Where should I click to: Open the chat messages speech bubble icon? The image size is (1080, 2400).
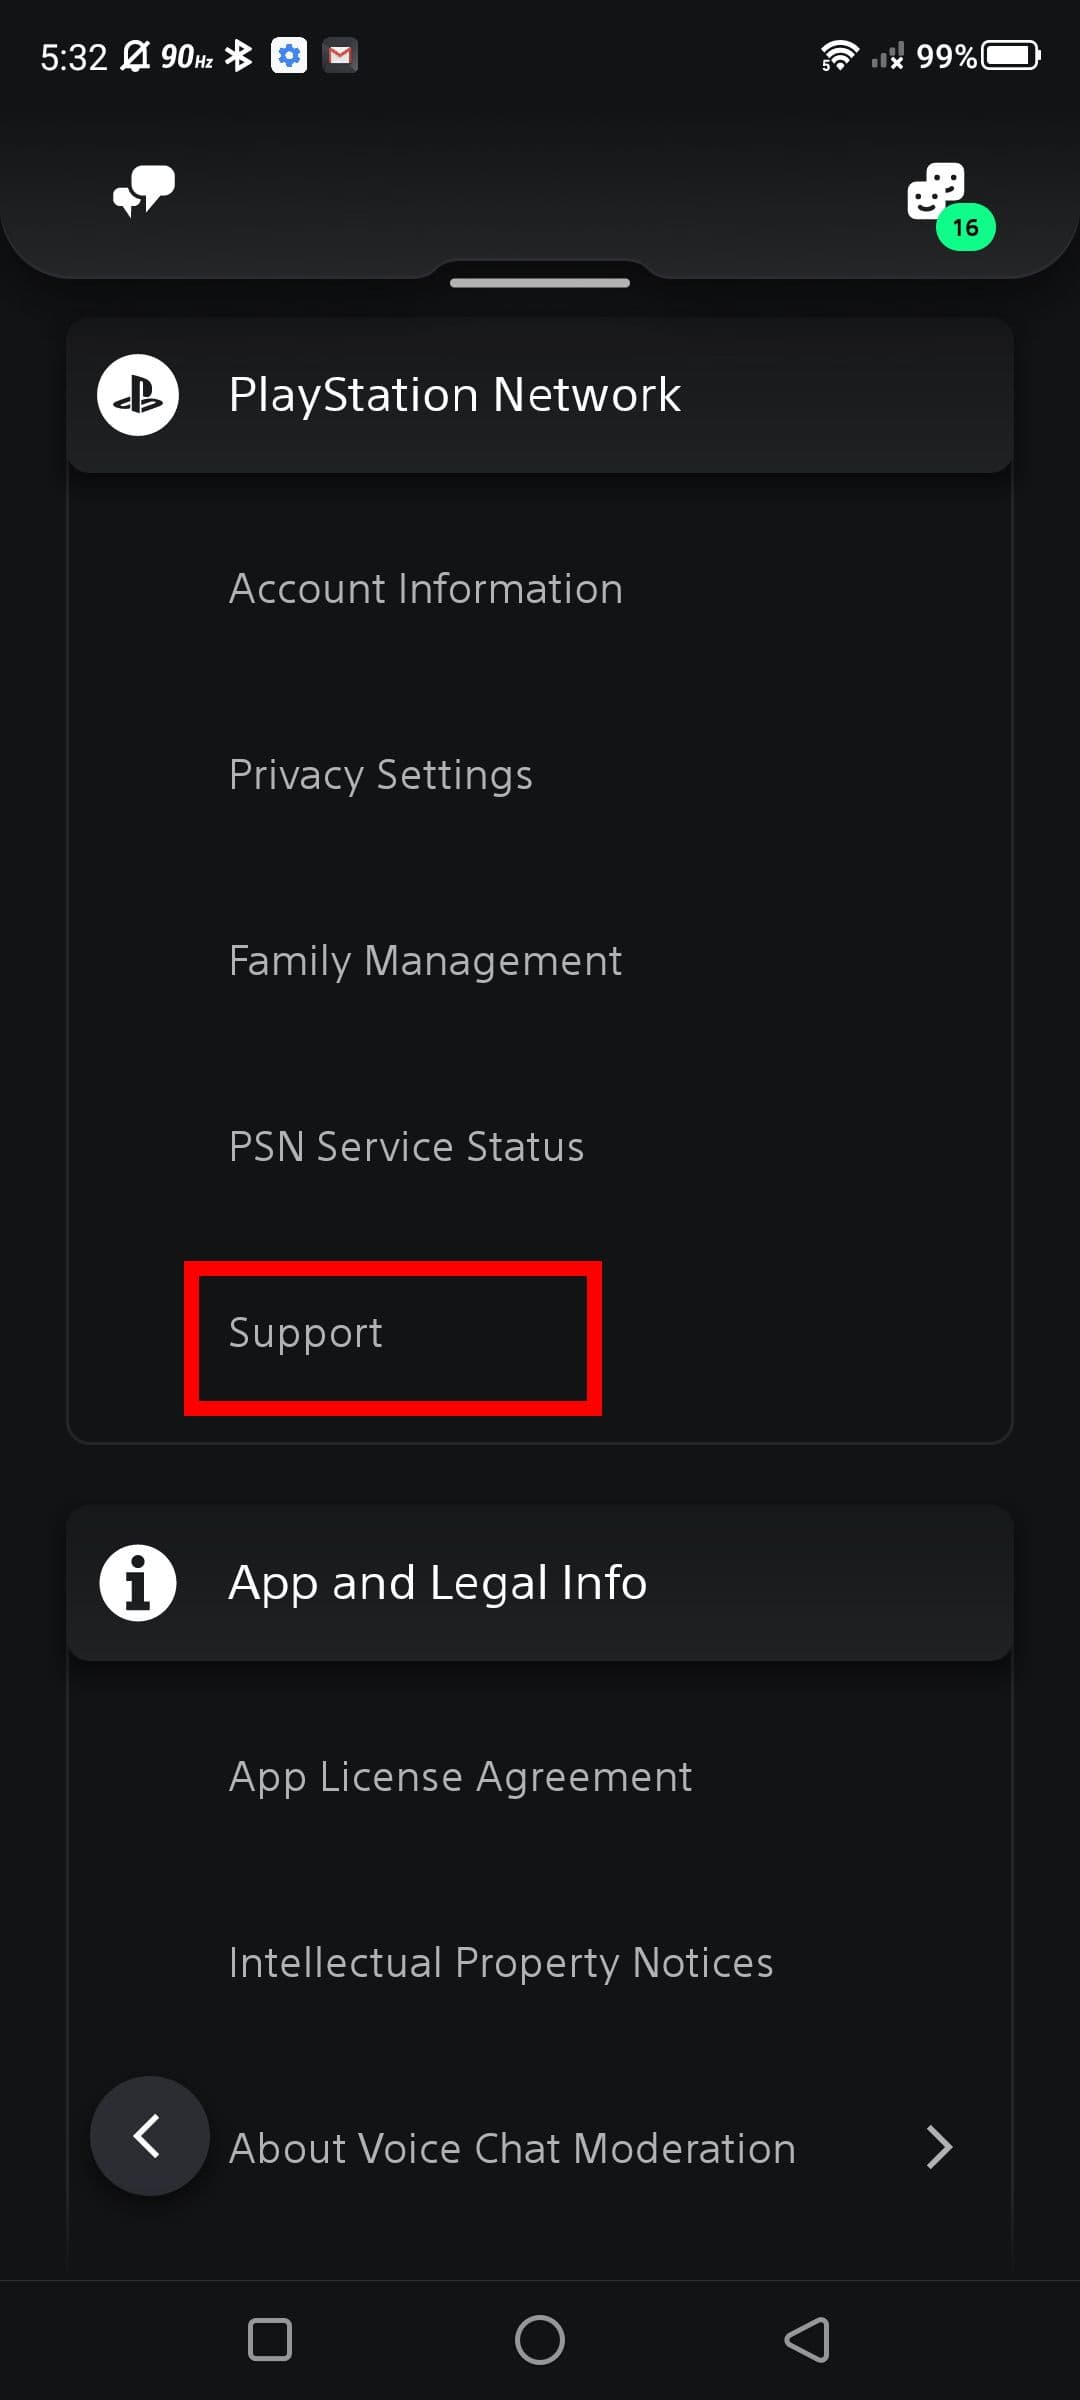144,190
